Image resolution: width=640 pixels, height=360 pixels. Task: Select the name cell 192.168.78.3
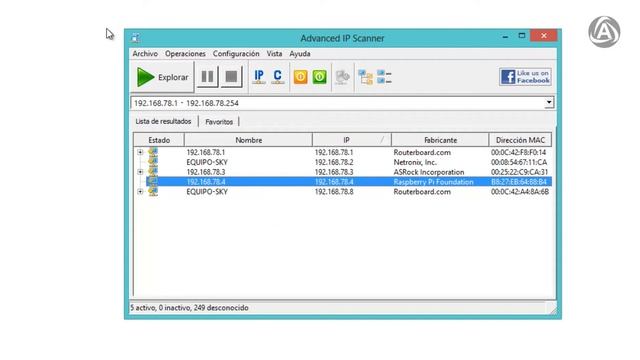pos(206,172)
